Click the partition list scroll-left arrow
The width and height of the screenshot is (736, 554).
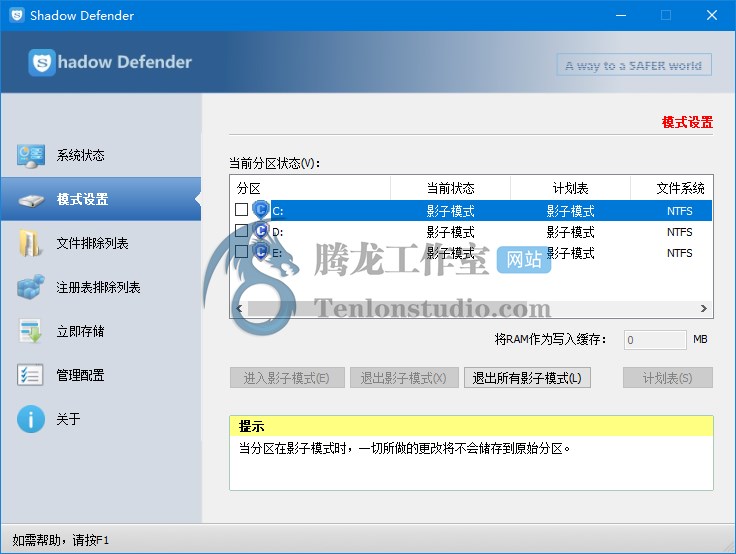click(239, 308)
